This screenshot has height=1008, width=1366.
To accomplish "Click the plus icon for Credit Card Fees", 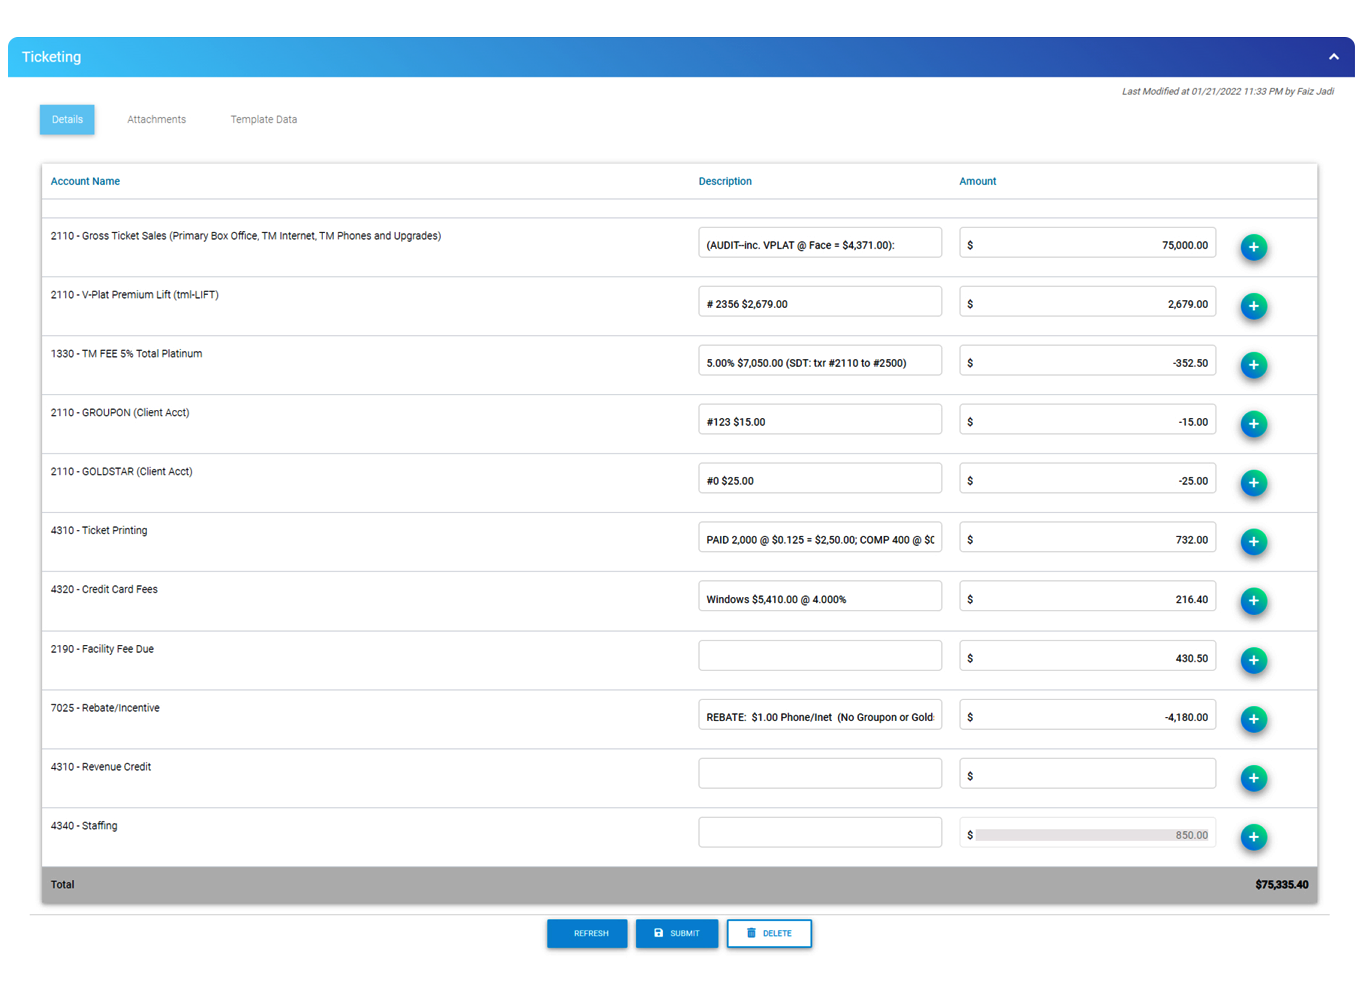I will tap(1254, 601).
